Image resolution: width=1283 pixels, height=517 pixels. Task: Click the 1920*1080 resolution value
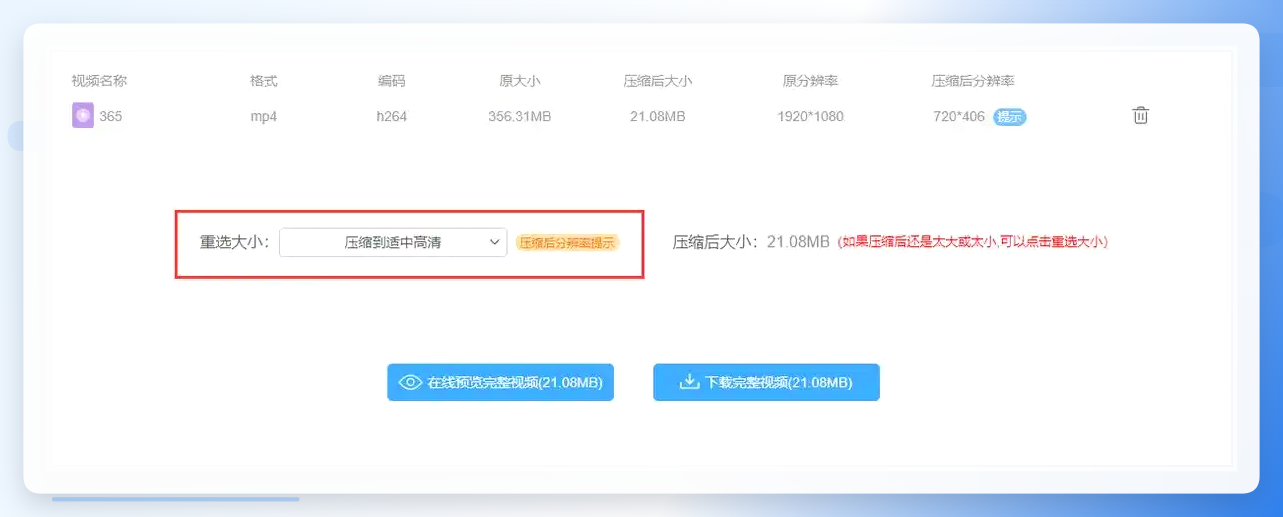[x=810, y=117]
